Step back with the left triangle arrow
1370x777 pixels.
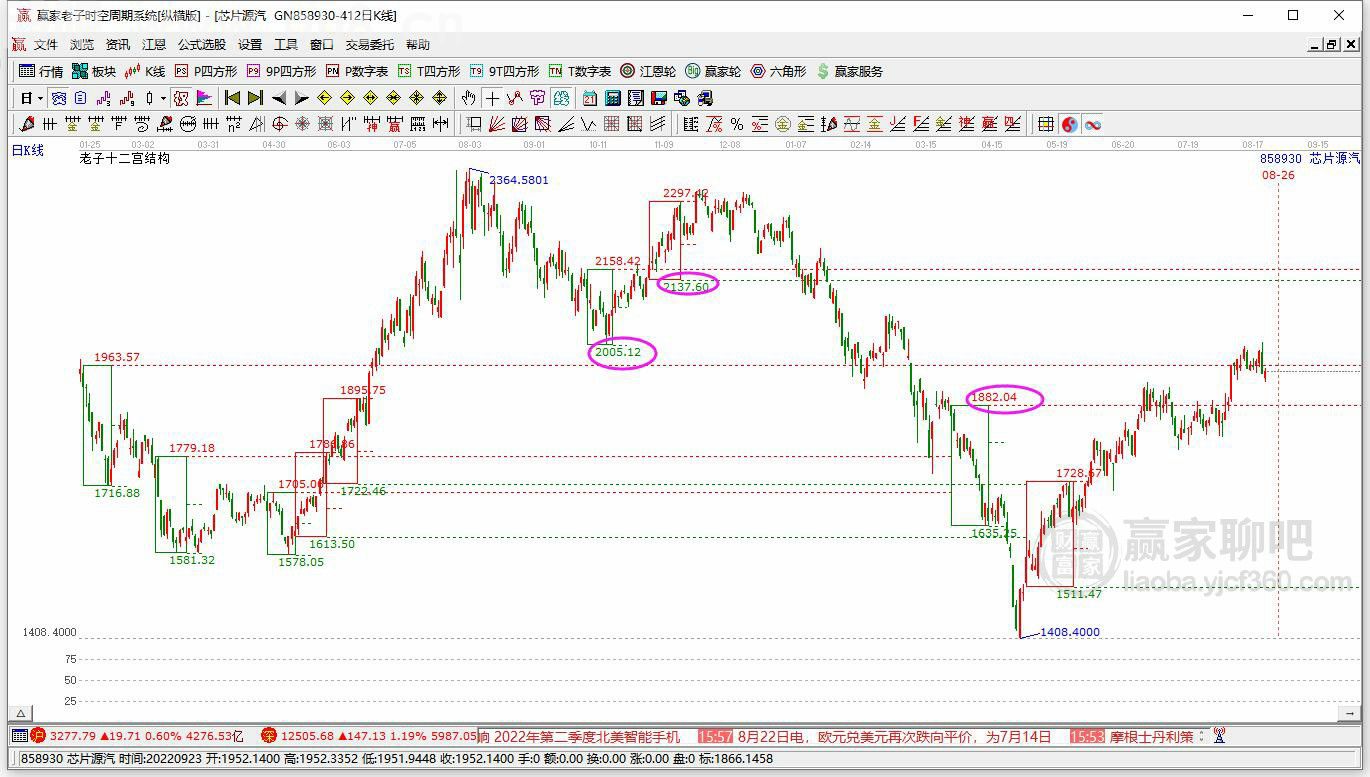pos(279,98)
